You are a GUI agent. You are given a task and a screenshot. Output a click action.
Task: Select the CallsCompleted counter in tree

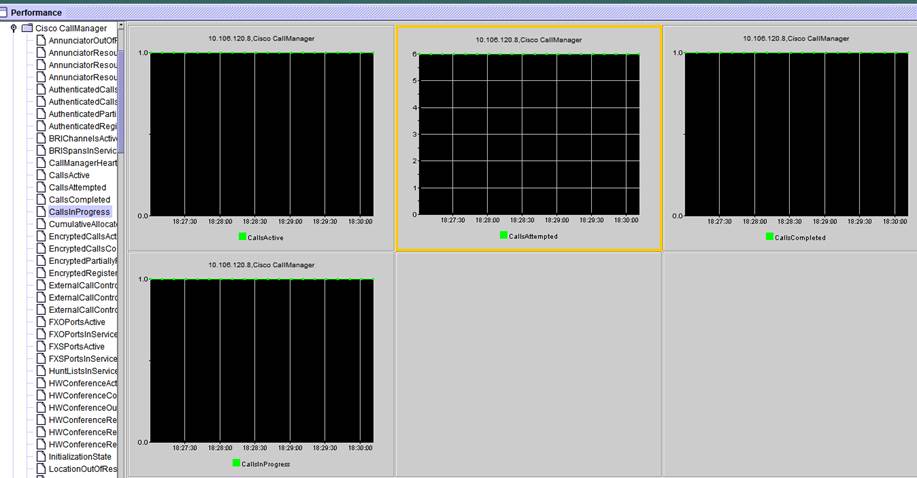pyautogui.click(x=79, y=200)
